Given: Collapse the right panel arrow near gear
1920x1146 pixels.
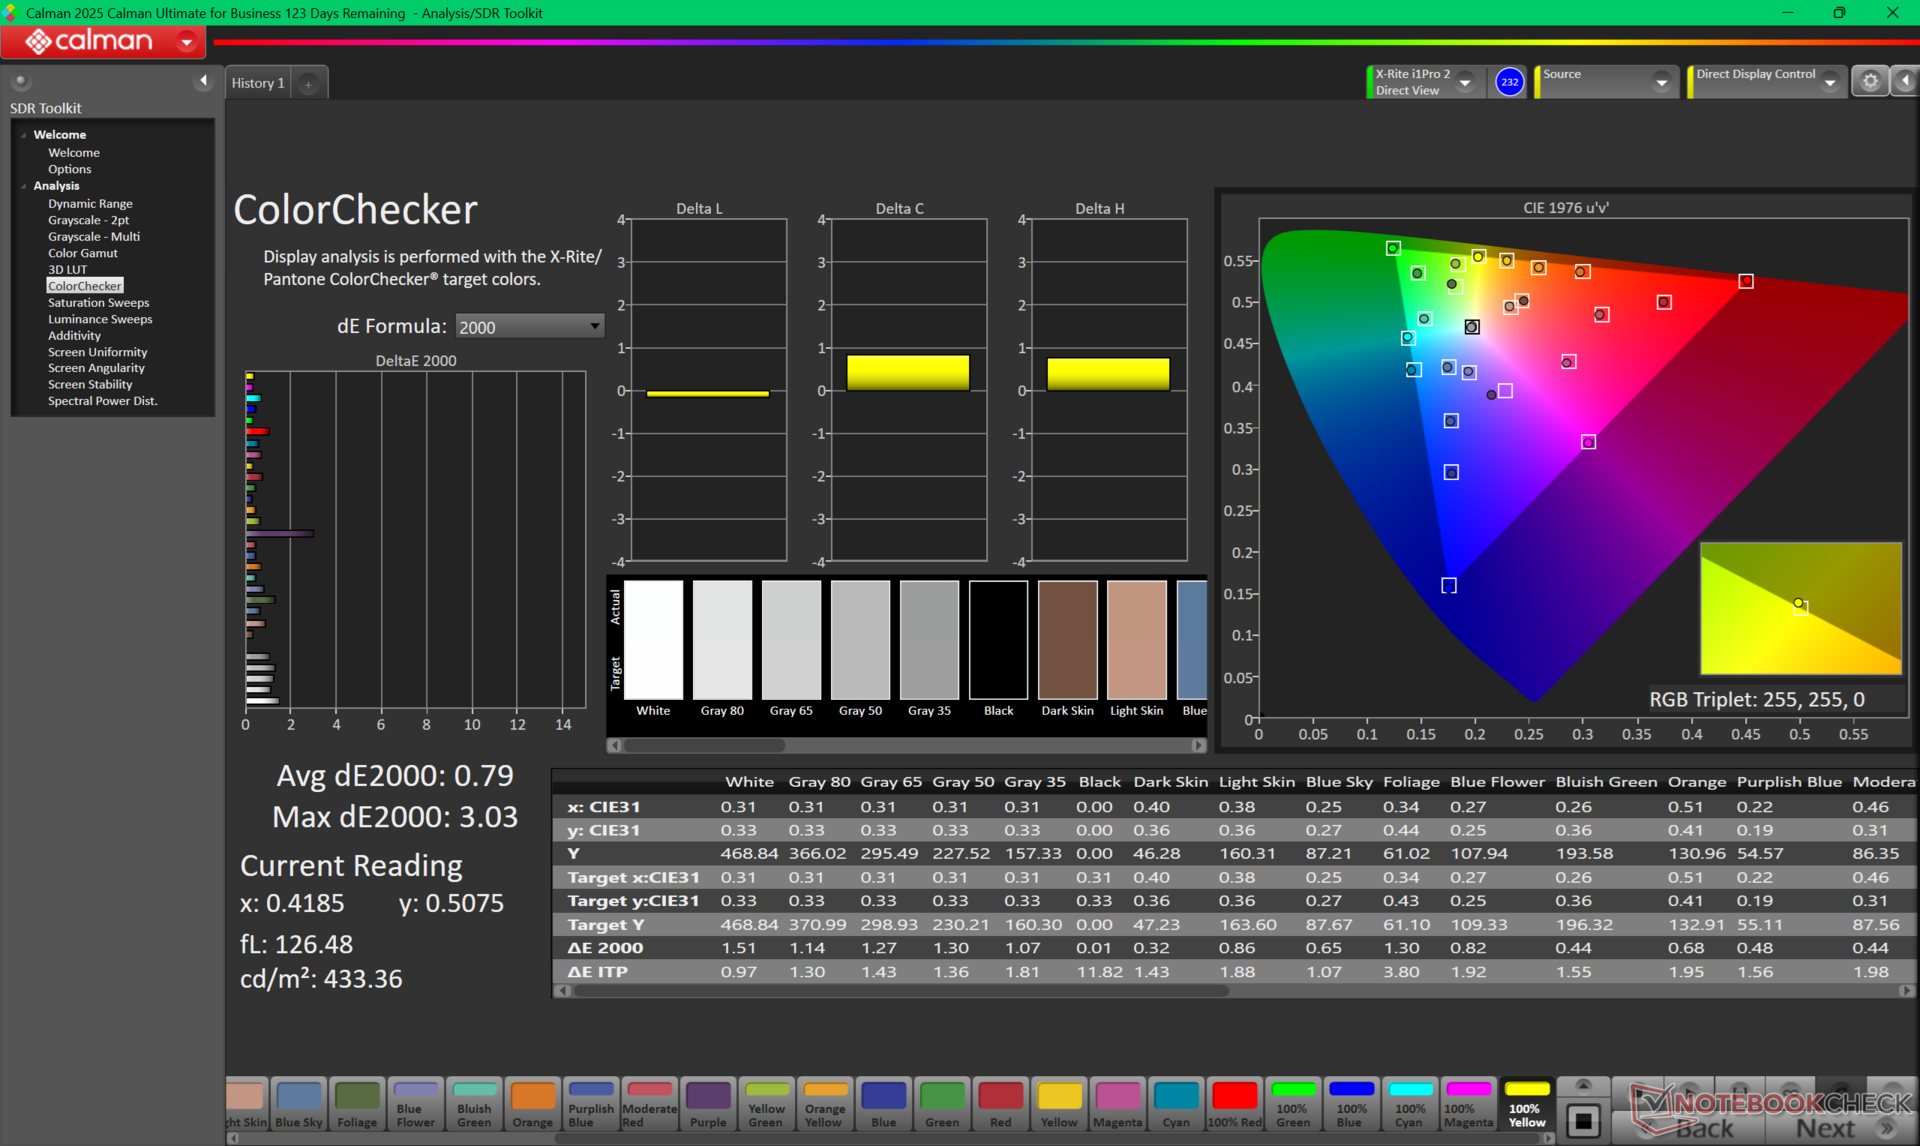Looking at the screenshot, I should click(1905, 82).
